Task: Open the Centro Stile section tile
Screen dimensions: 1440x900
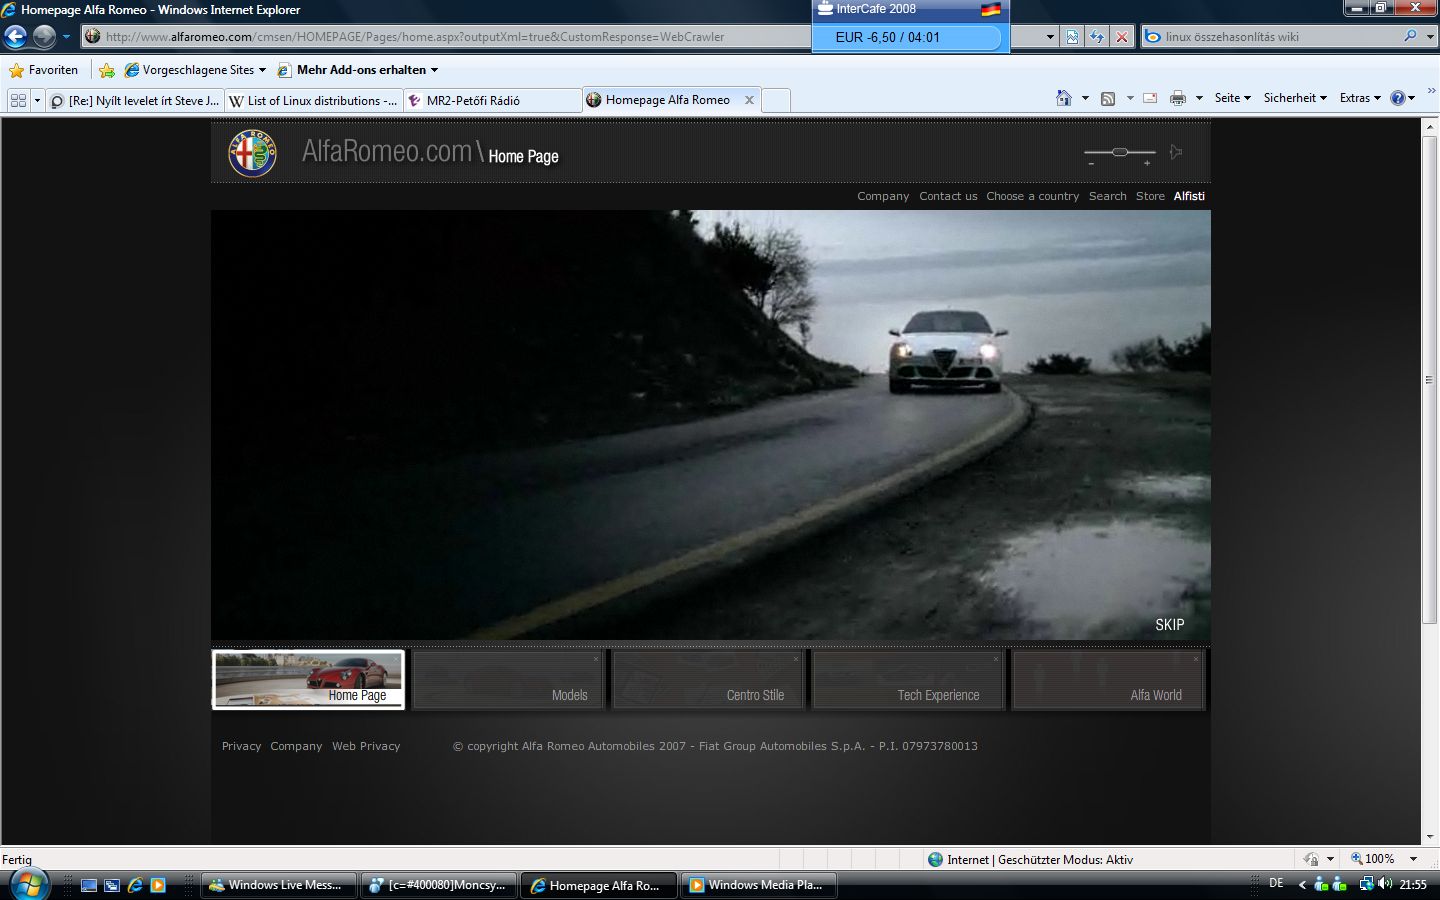Action: [708, 680]
